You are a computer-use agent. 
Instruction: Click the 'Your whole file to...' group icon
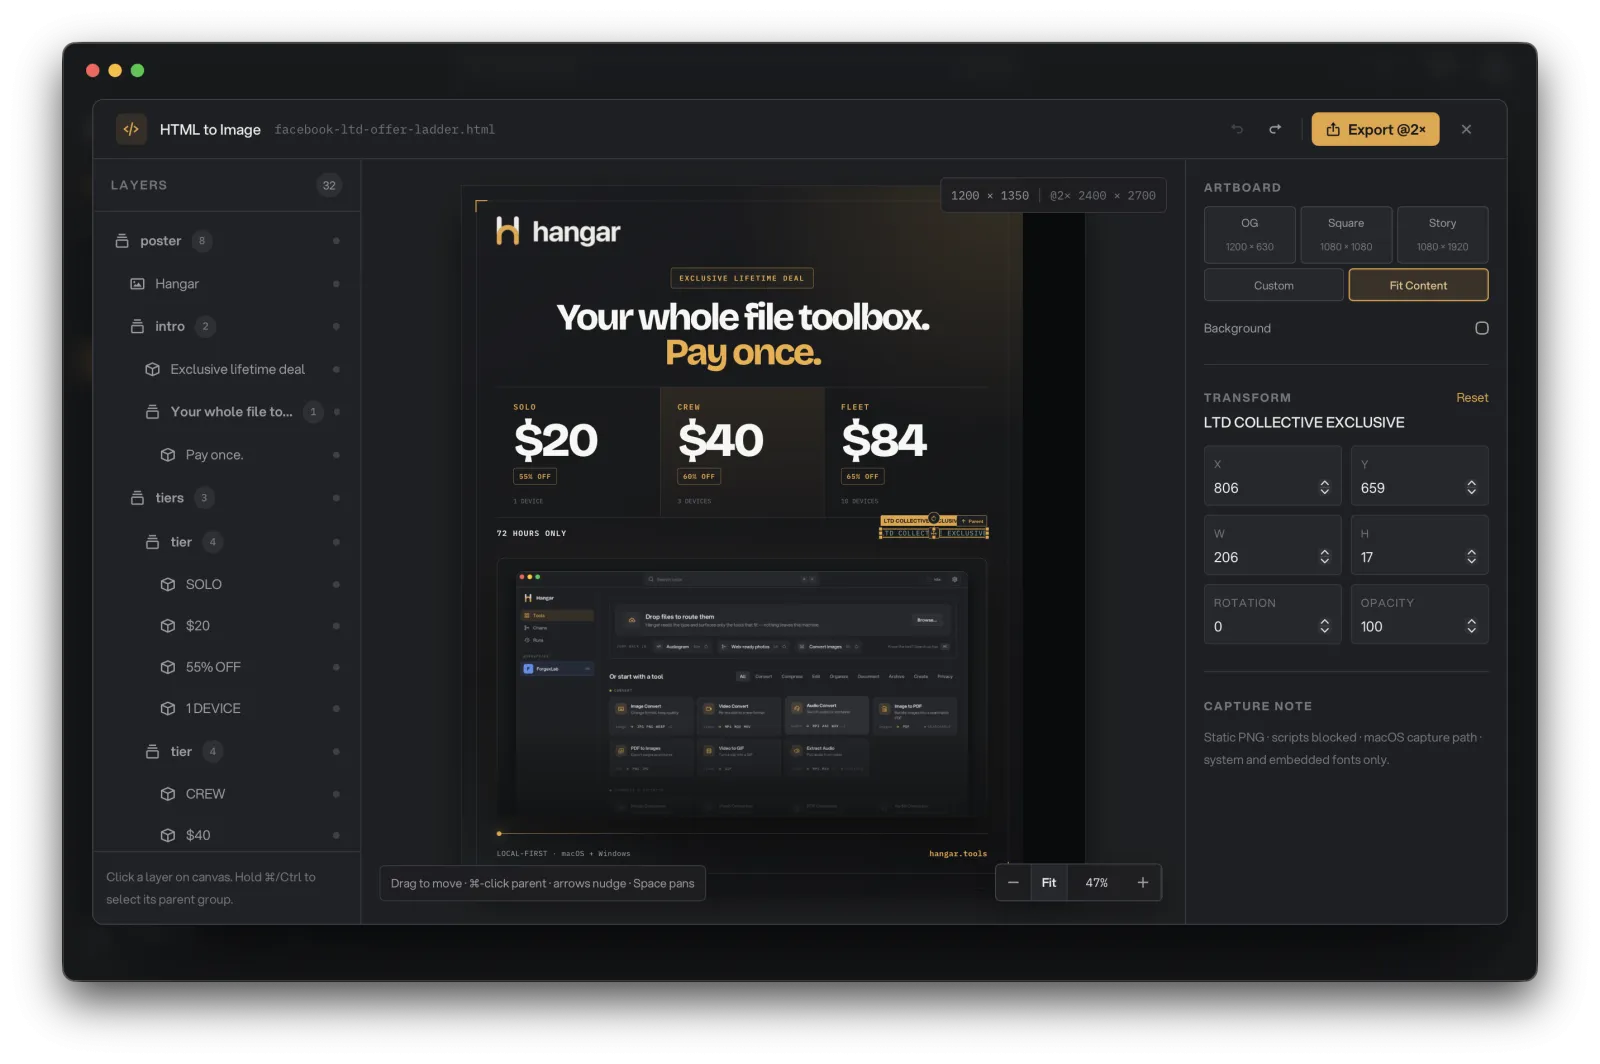(x=153, y=412)
